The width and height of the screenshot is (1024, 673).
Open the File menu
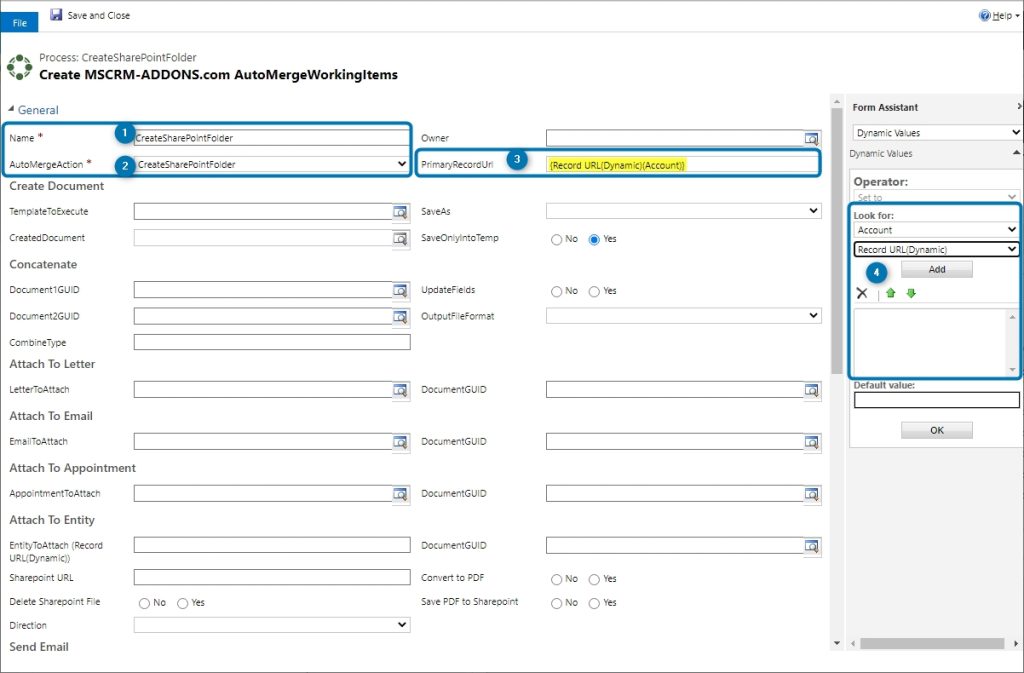click(19, 21)
